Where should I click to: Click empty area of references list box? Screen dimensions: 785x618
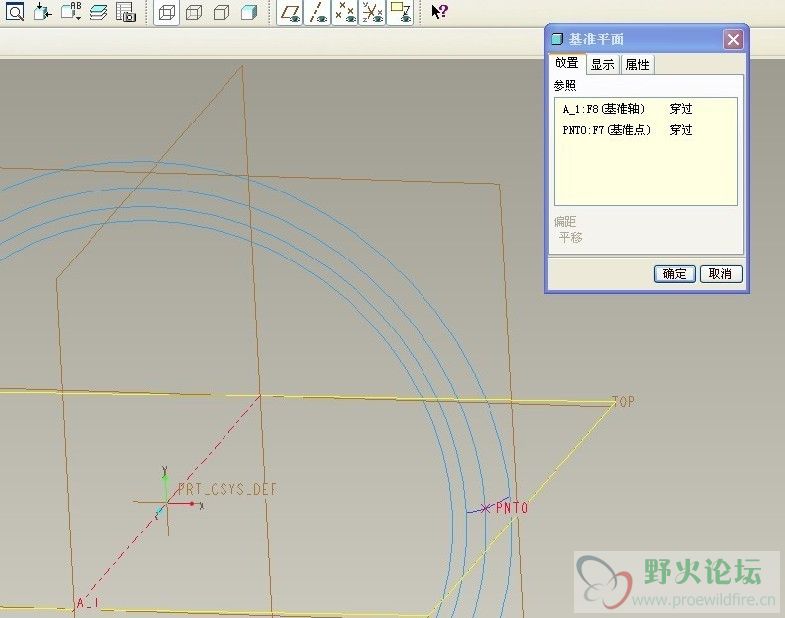coord(646,173)
